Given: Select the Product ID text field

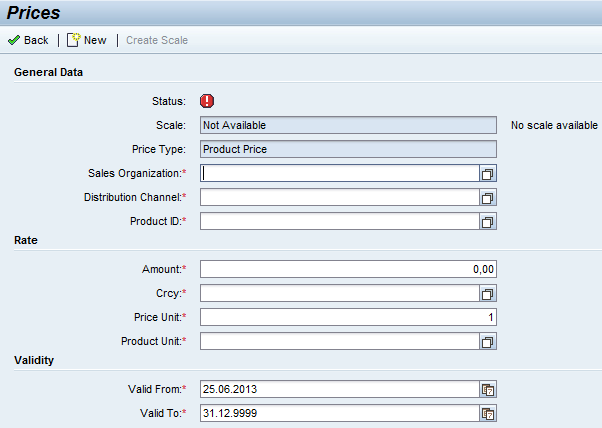Looking at the screenshot, I should 339,221.
